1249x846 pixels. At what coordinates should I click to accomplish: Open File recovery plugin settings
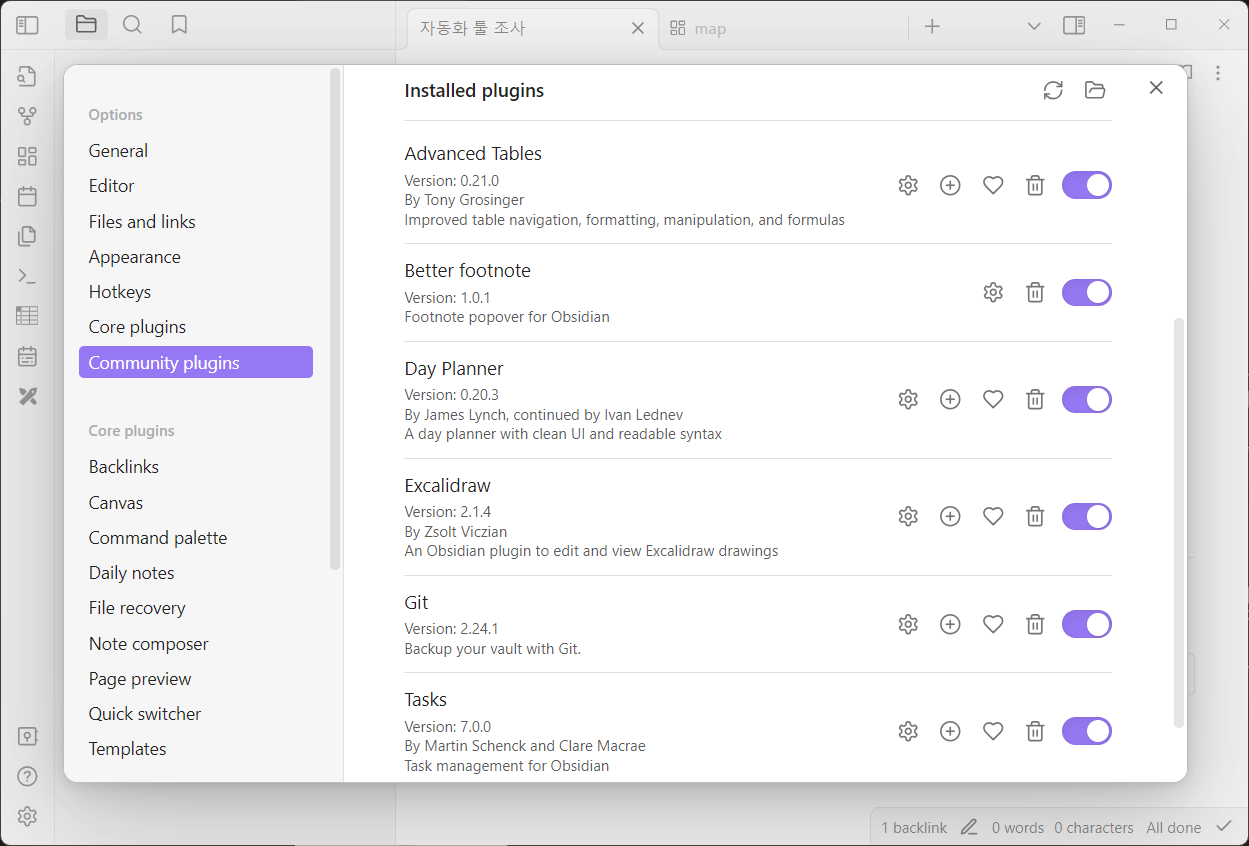pyautogui.click(x=196, y=608)
